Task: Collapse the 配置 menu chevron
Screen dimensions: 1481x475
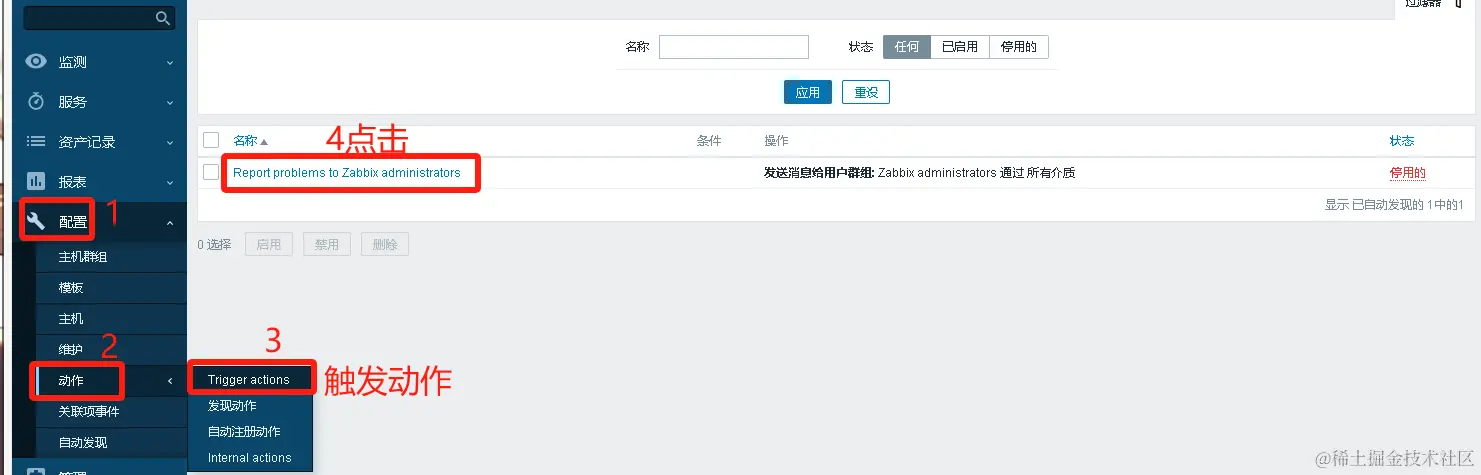Action: [x=170, y=222]
